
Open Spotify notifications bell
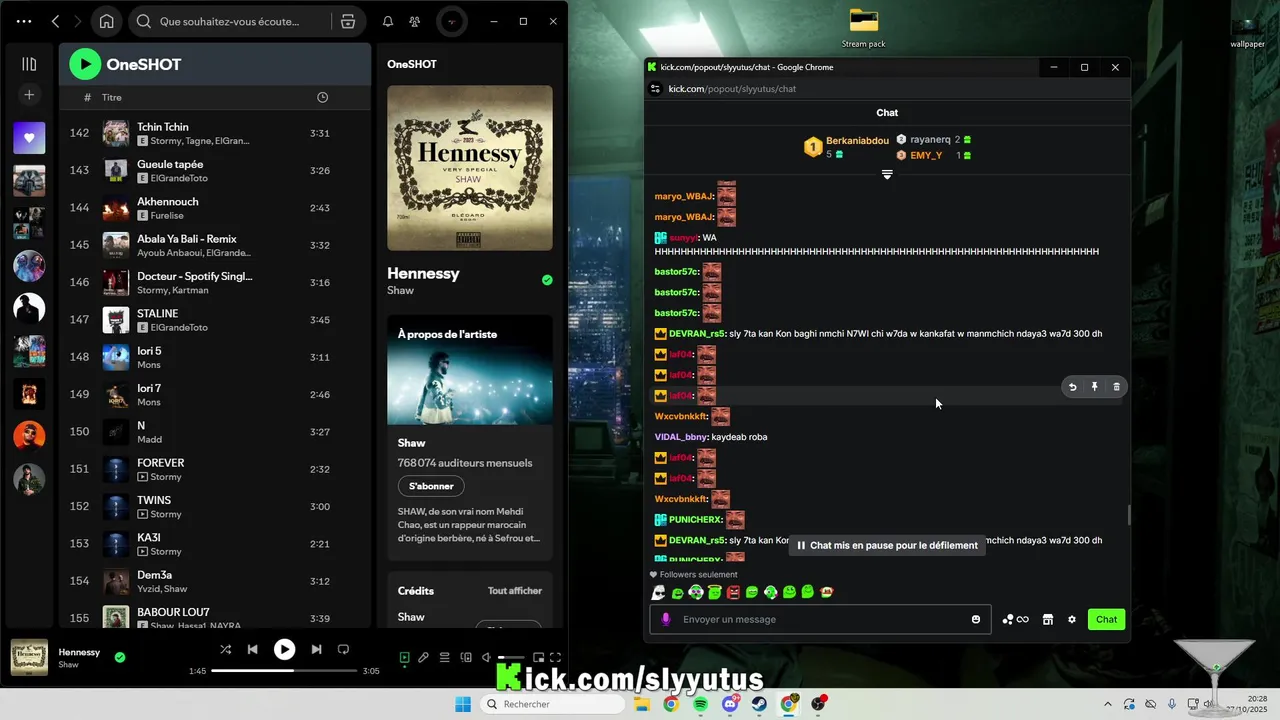click(x=388, y=21)
